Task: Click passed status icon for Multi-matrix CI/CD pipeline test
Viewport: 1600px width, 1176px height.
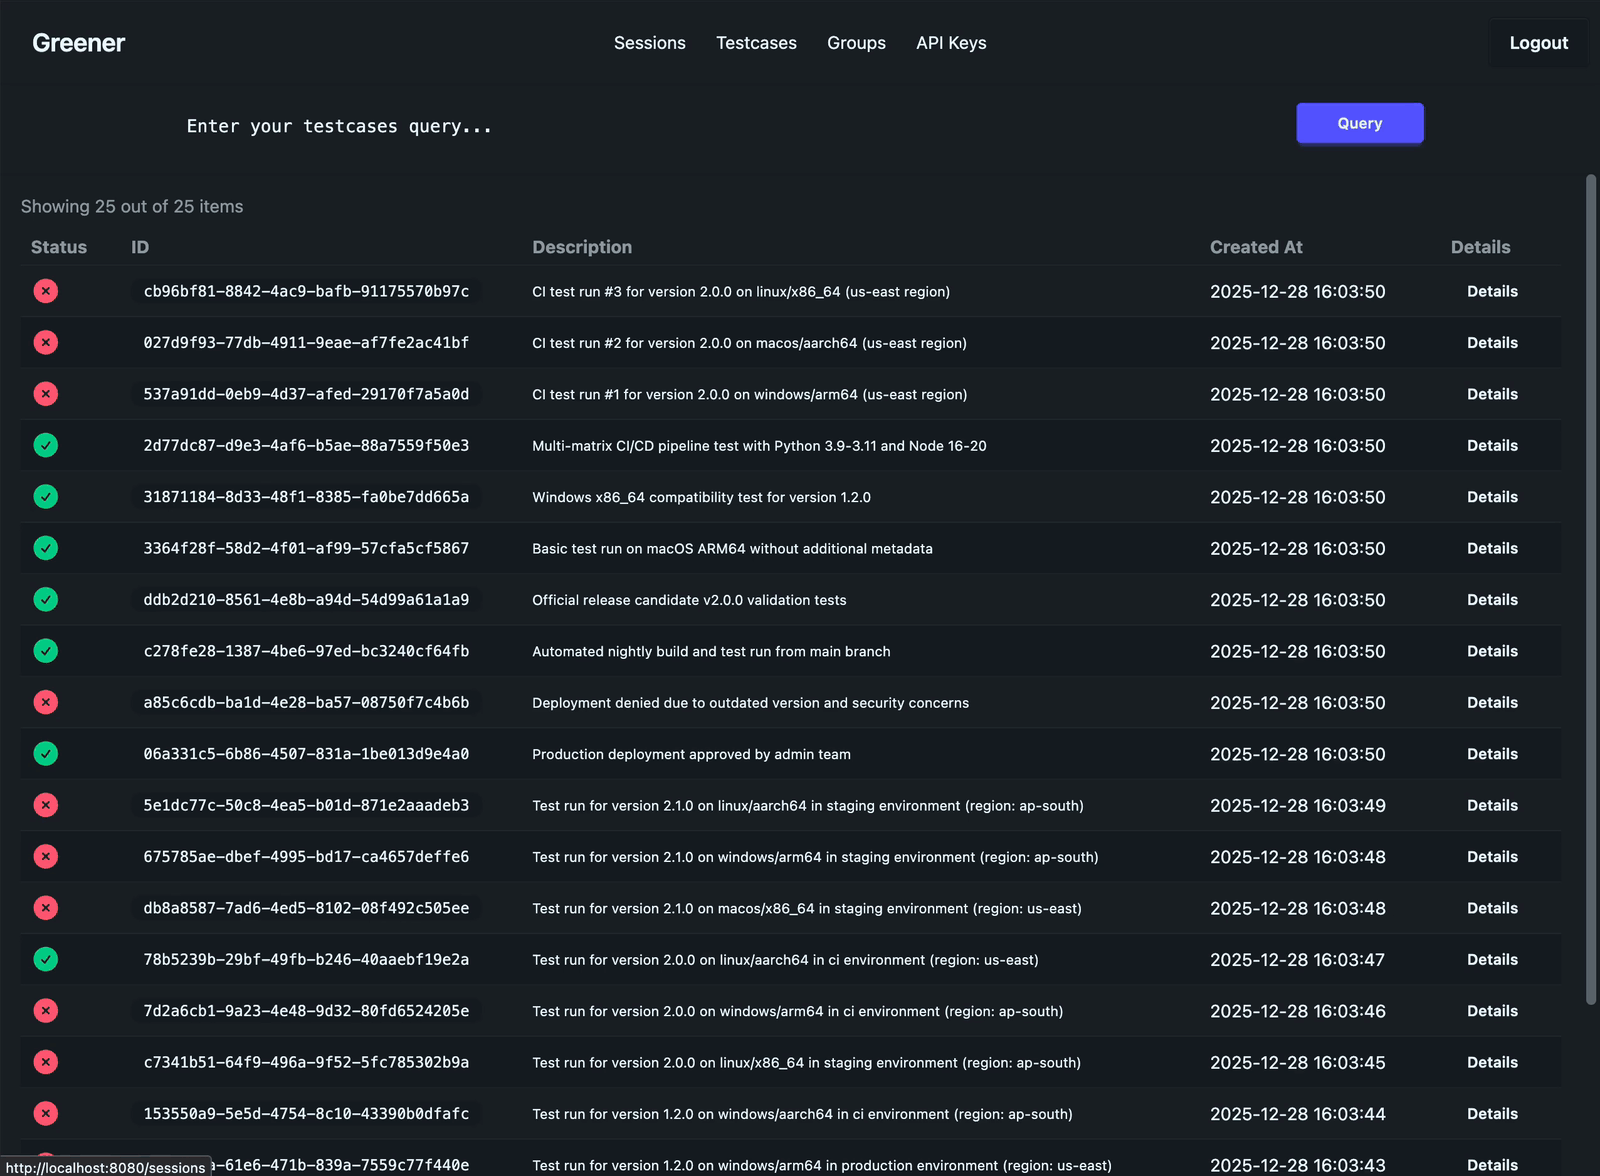Action: click(46, 445)
